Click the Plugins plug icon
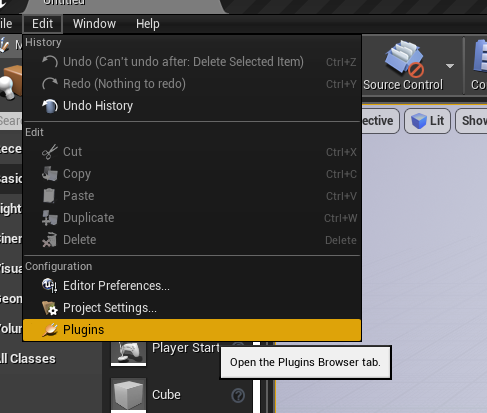 click(50, 330)
